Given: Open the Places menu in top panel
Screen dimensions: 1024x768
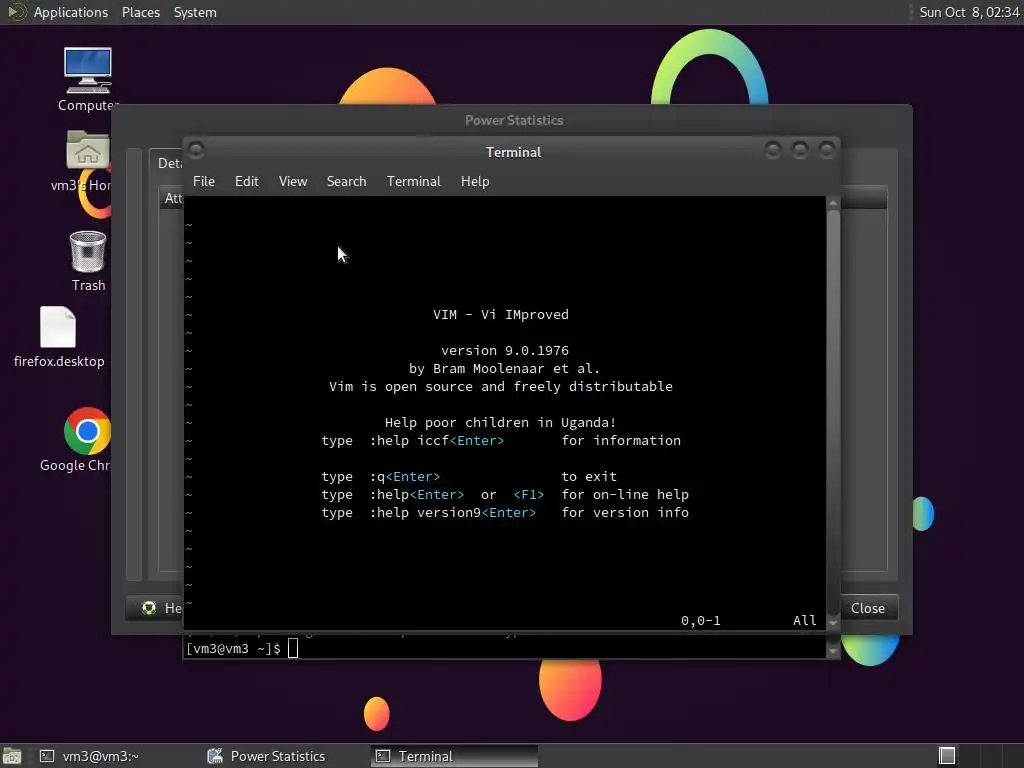Looking at the screenshot, I should 140,12.
